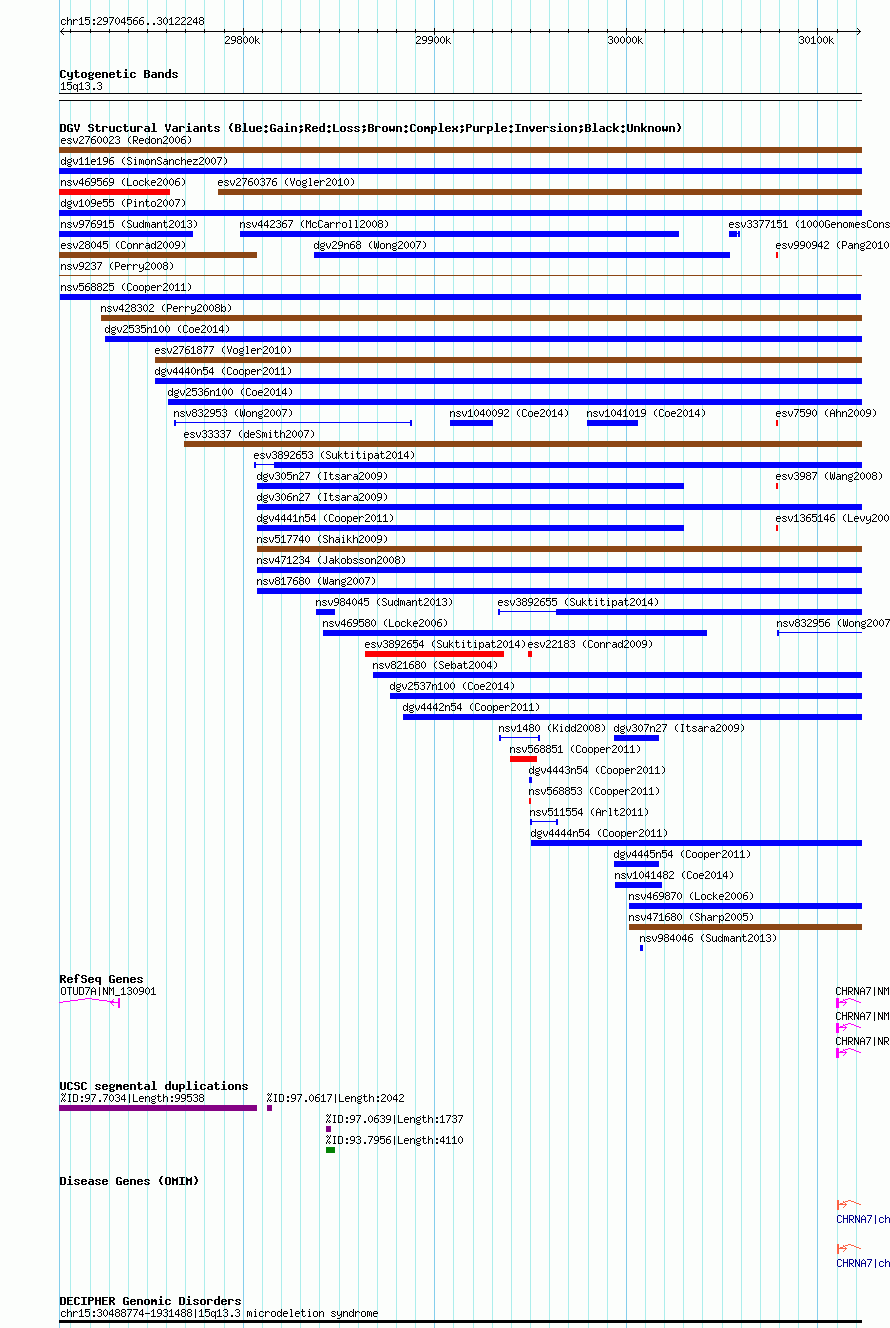Click dgv306n27 (Itsara2009) label
The width and height of the screenshot is (890, 1328).
tap(322, 497)
